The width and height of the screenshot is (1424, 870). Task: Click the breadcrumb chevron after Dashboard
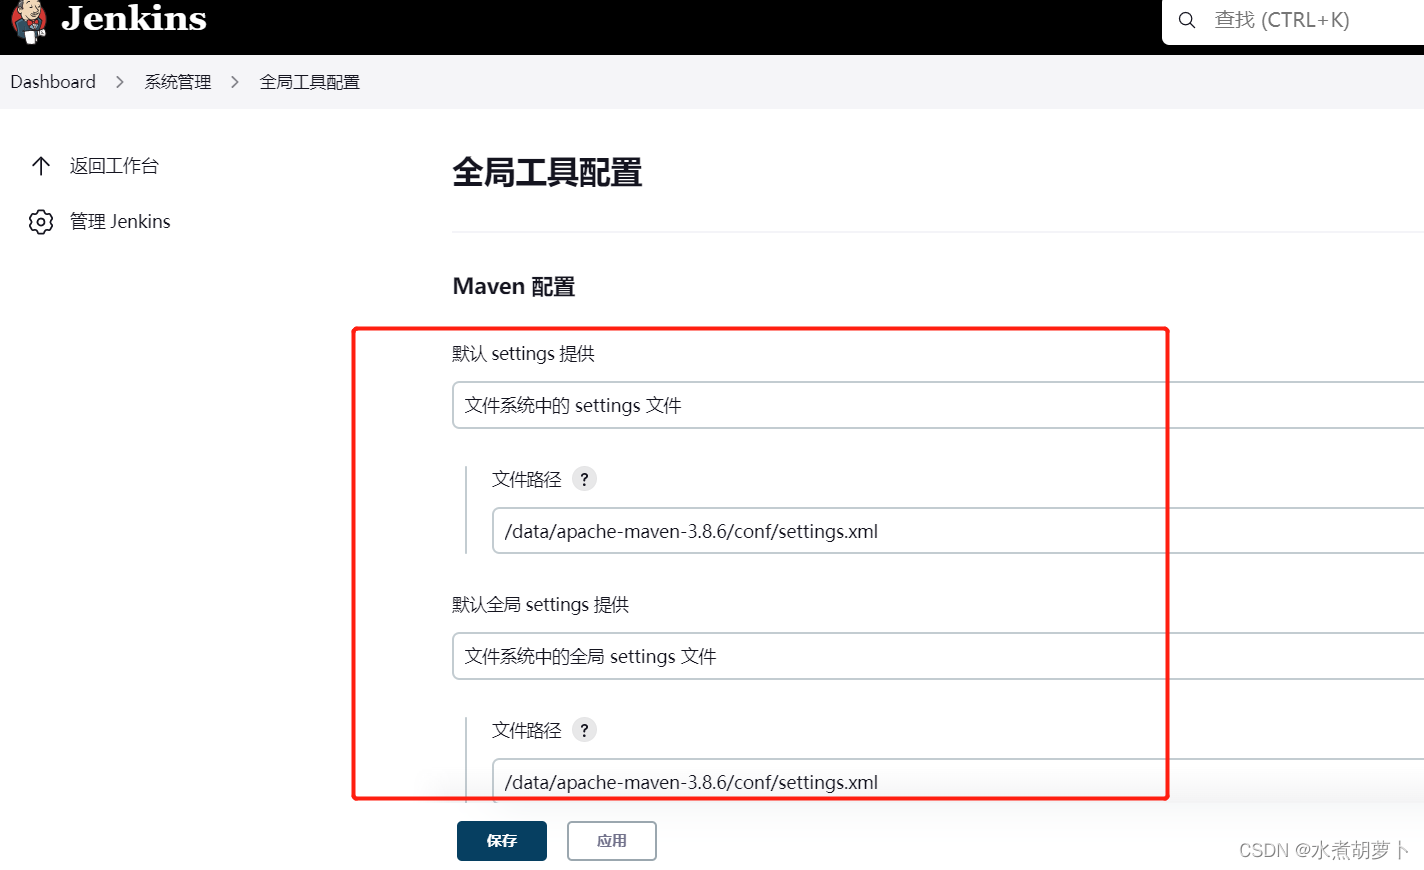120,81
